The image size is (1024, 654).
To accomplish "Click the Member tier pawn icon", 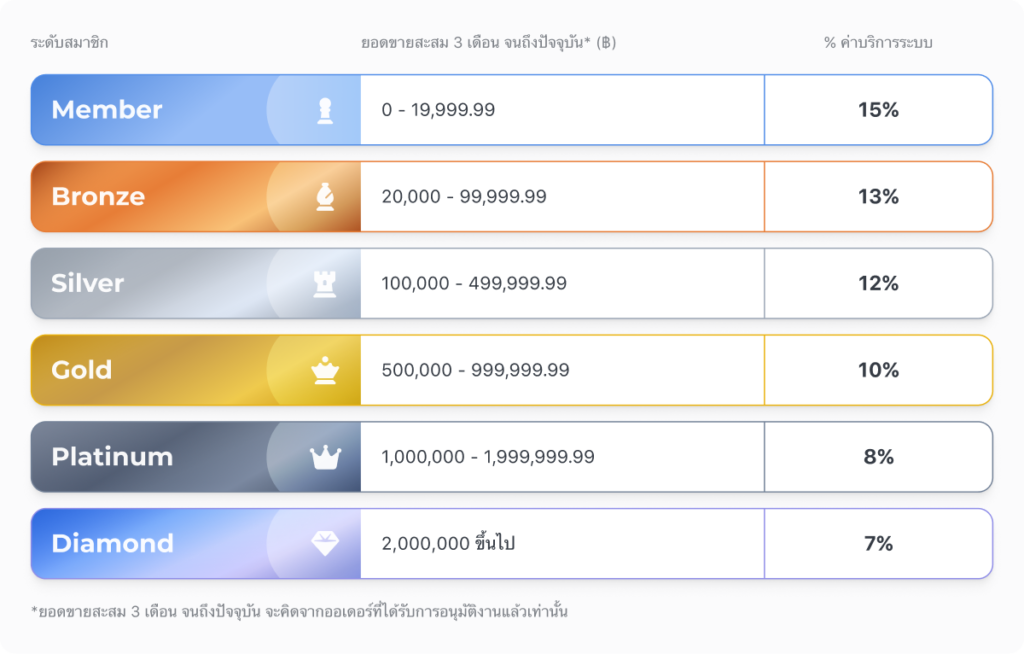I will [325, 110].
